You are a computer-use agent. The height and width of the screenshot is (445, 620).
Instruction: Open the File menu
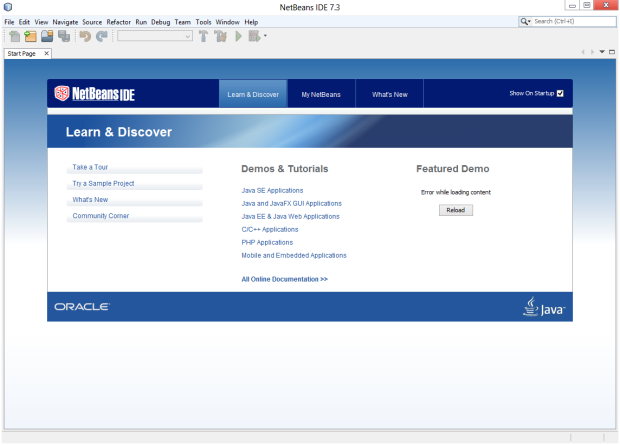[x=9, y=22]
